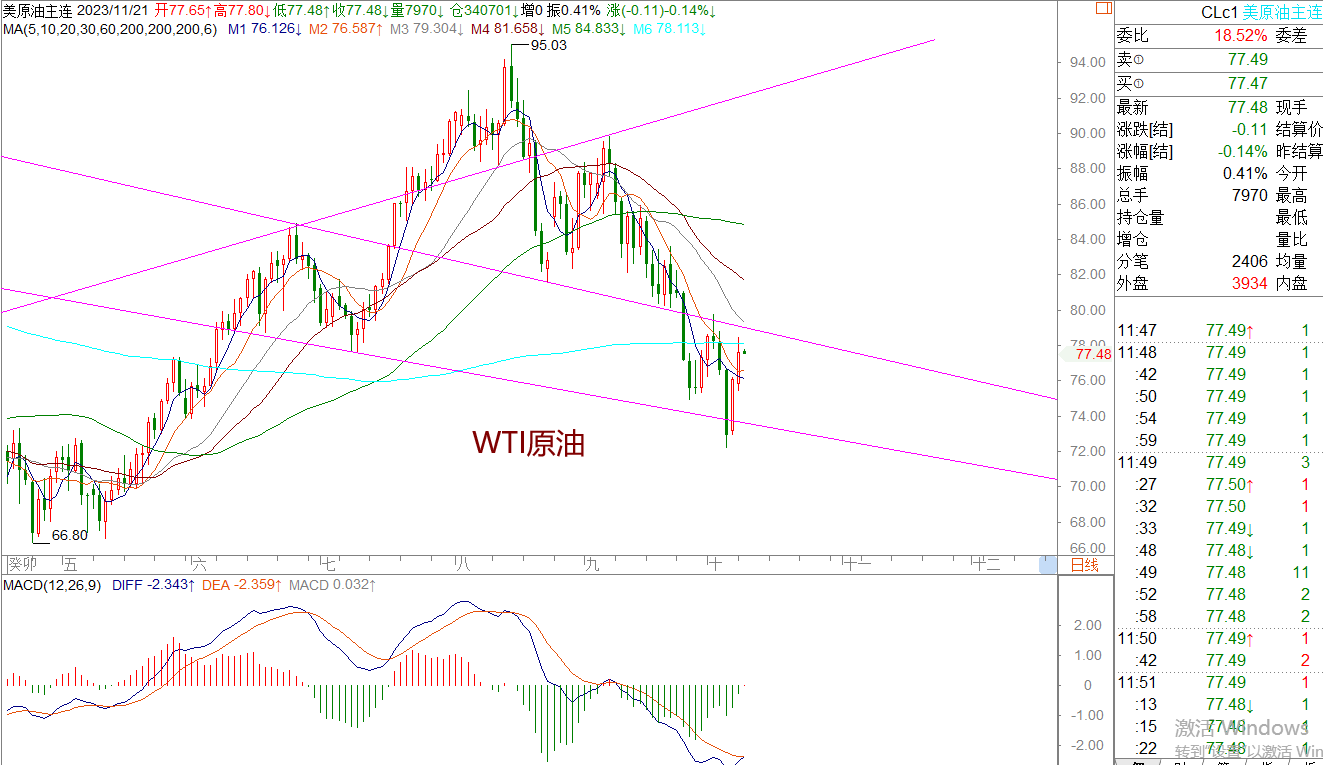Click the 94.00 price axis label
Viewport: 1323px width, 765px height.
(1088, 62)
